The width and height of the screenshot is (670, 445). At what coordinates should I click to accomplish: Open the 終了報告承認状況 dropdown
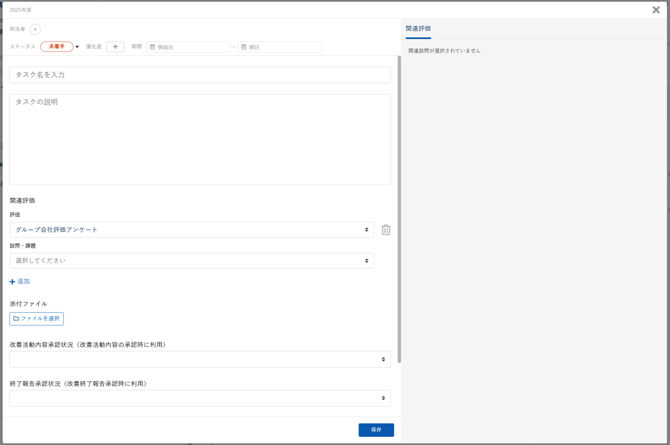click(x=200, y=398)
